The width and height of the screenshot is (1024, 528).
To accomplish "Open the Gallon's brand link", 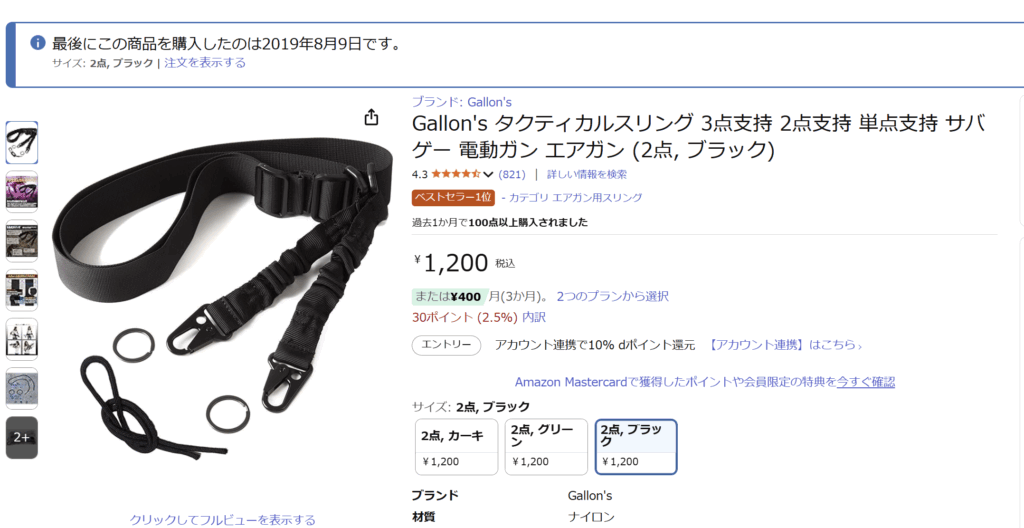I will 461,102.
